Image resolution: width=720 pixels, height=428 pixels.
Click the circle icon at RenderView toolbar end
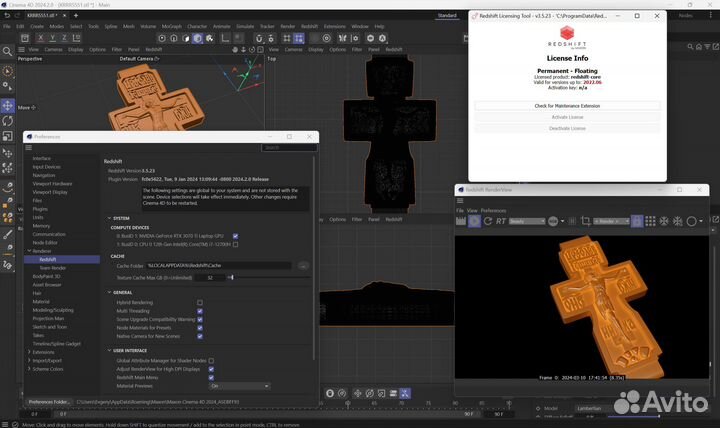click(x=691, y=221)
